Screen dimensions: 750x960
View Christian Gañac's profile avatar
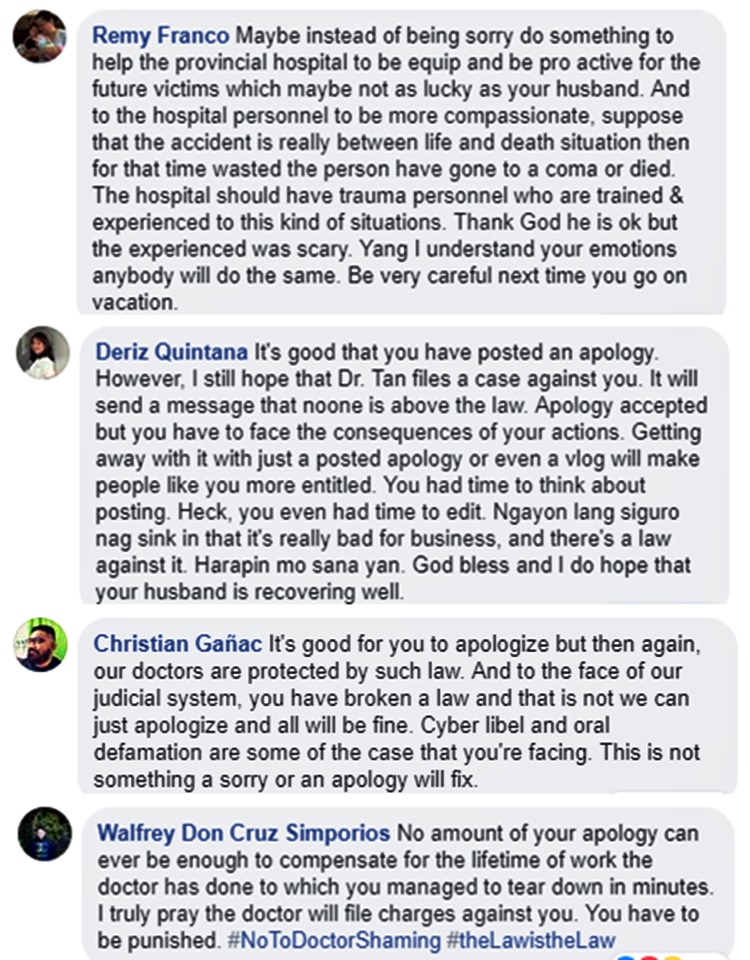pyautogui.click(x=40, y=645)
